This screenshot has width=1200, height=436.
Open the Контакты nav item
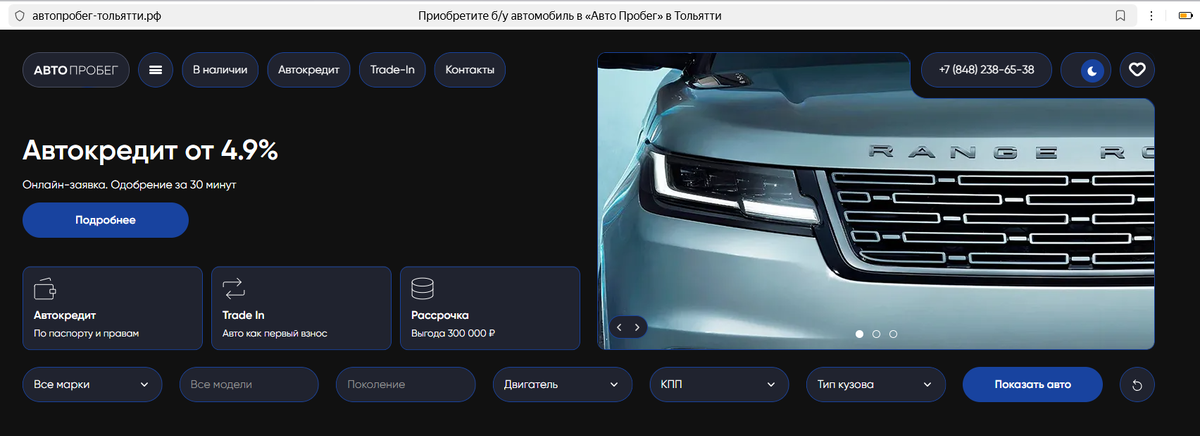(x=470, y=70)
